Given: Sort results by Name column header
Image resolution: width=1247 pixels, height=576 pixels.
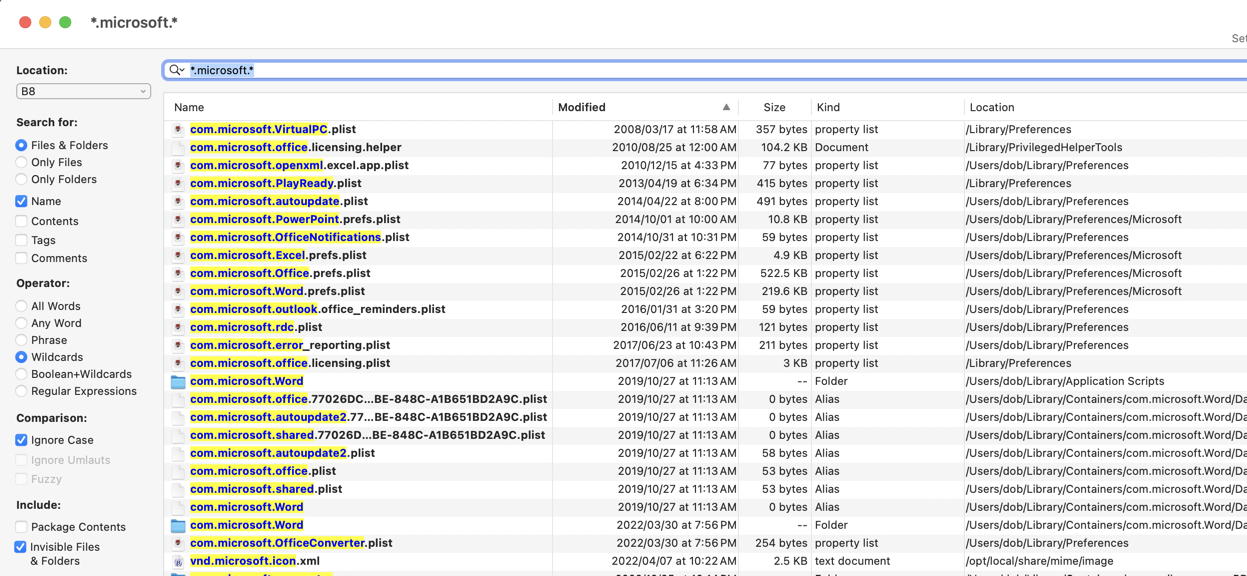Looking at the screenshot, I should (189, 107).
